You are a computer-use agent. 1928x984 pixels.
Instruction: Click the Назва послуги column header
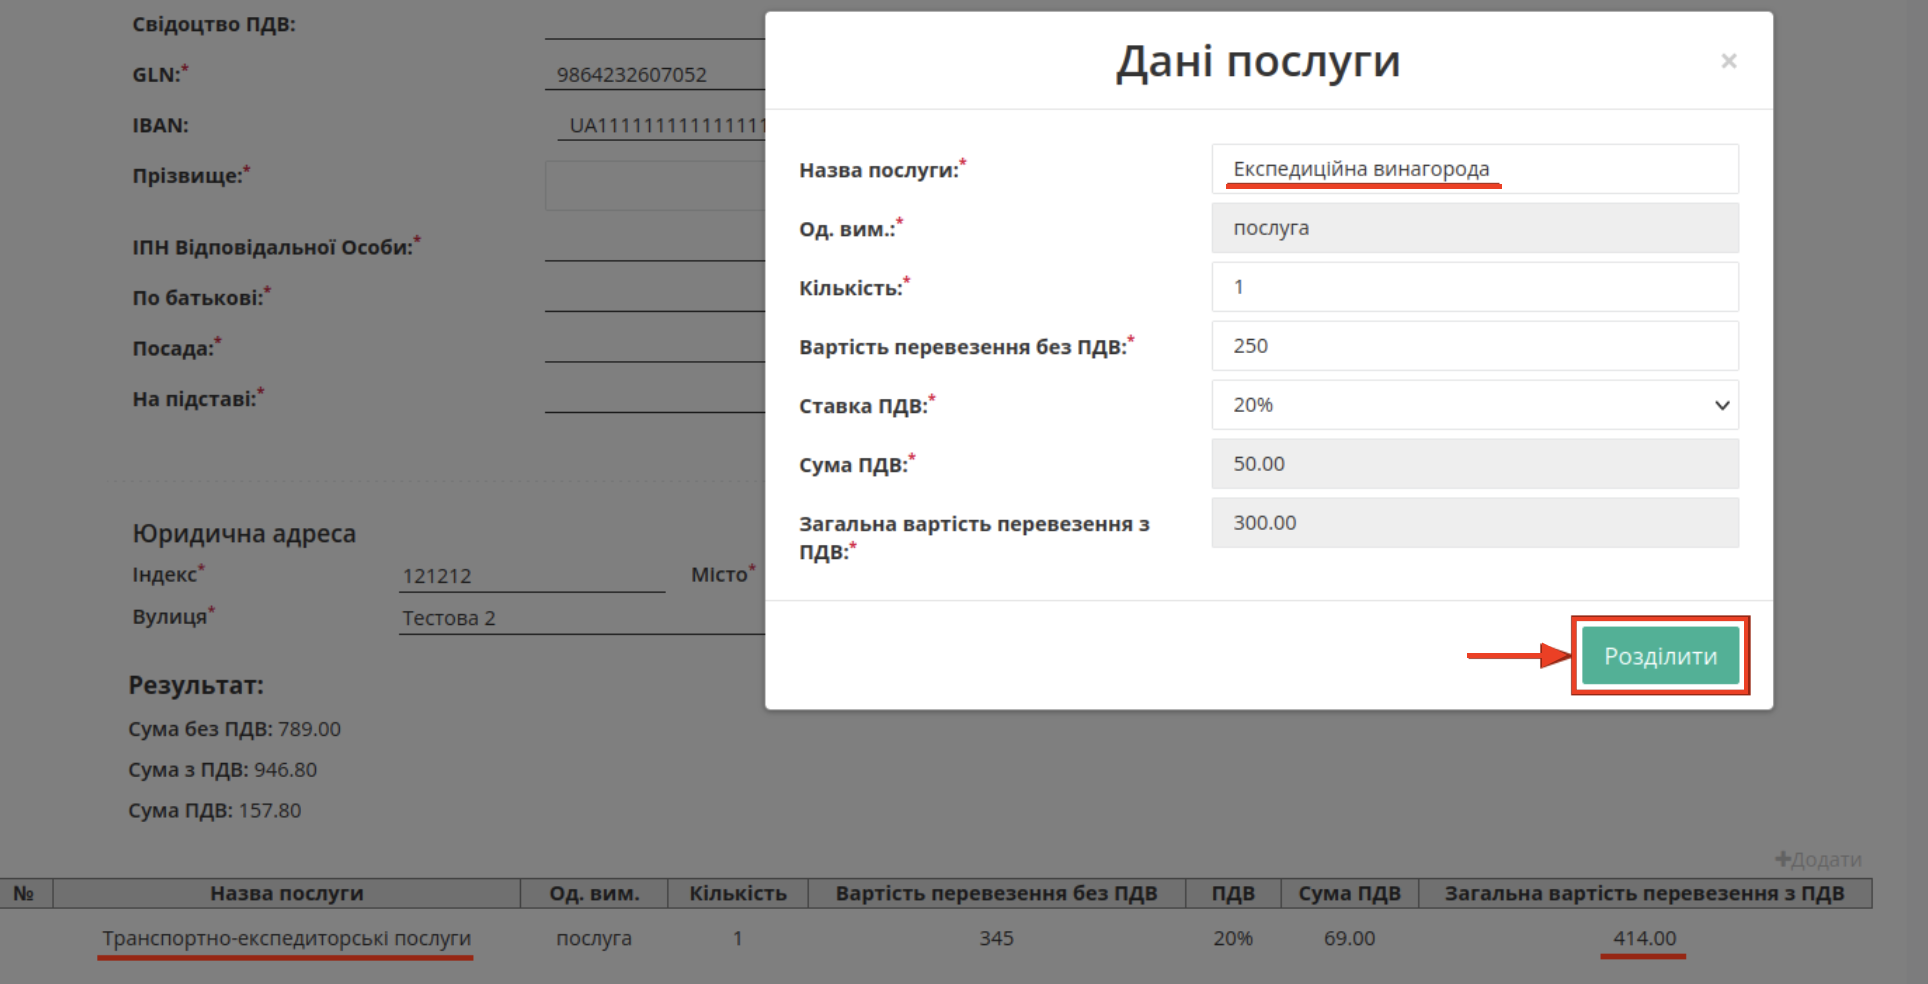(286, 893)
